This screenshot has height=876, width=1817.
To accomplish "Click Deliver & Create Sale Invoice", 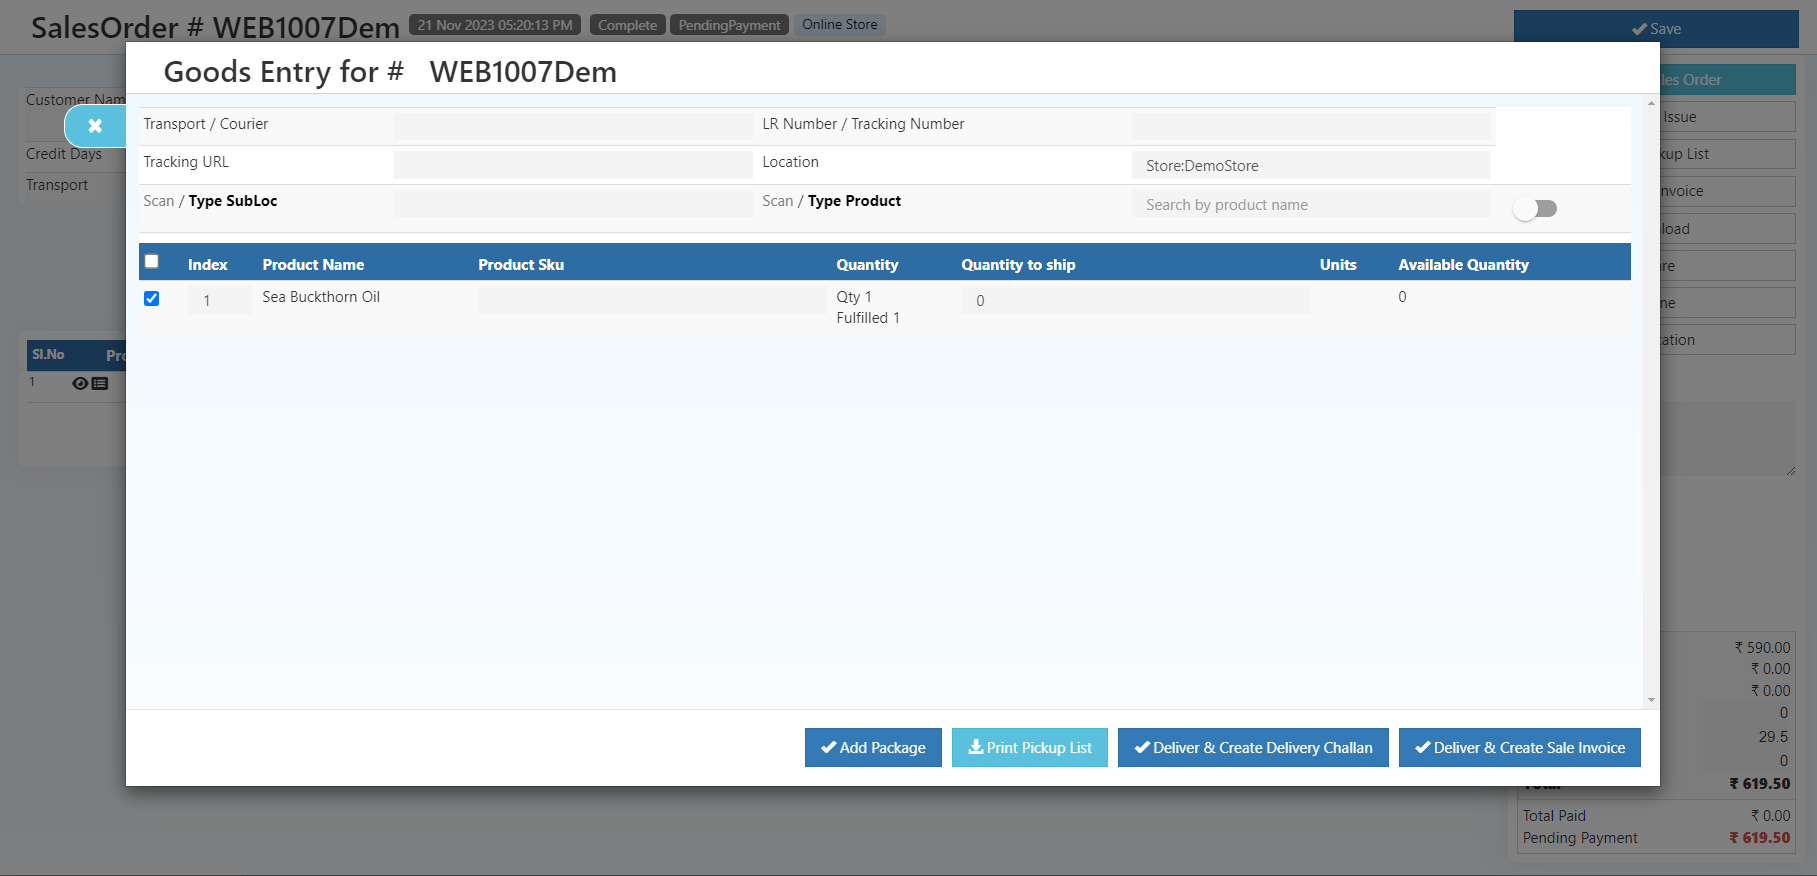I will pyautogui.click(x=1520, y=747).
